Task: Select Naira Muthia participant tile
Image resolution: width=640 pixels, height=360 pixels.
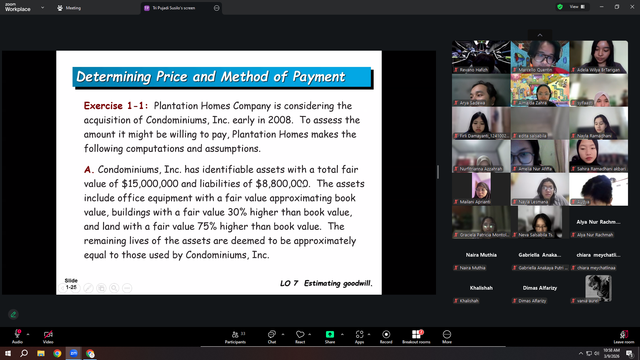Action: 481,255
